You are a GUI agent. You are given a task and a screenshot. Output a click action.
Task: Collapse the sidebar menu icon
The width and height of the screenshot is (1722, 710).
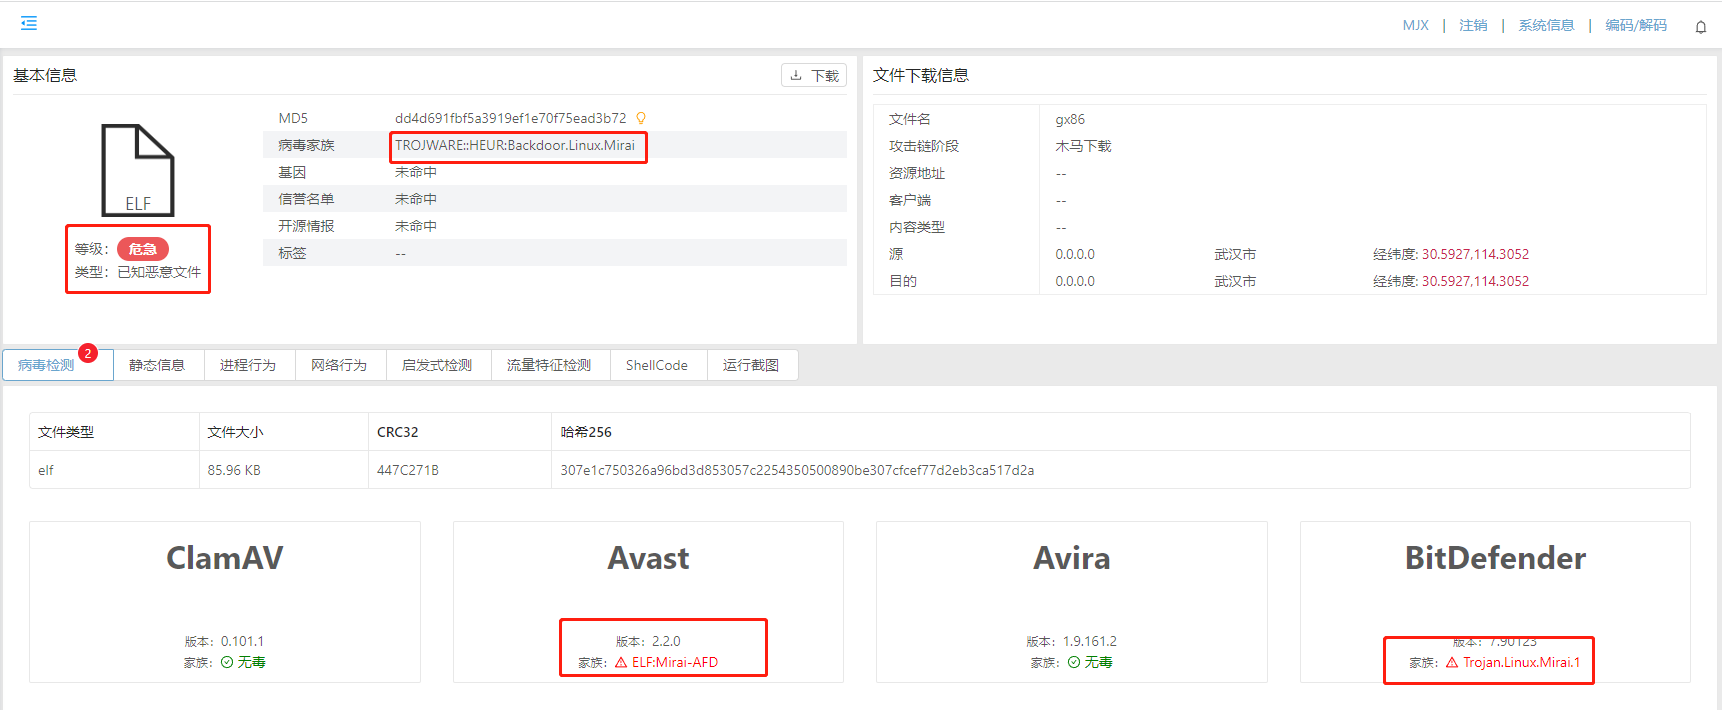[x=29, y=23]
